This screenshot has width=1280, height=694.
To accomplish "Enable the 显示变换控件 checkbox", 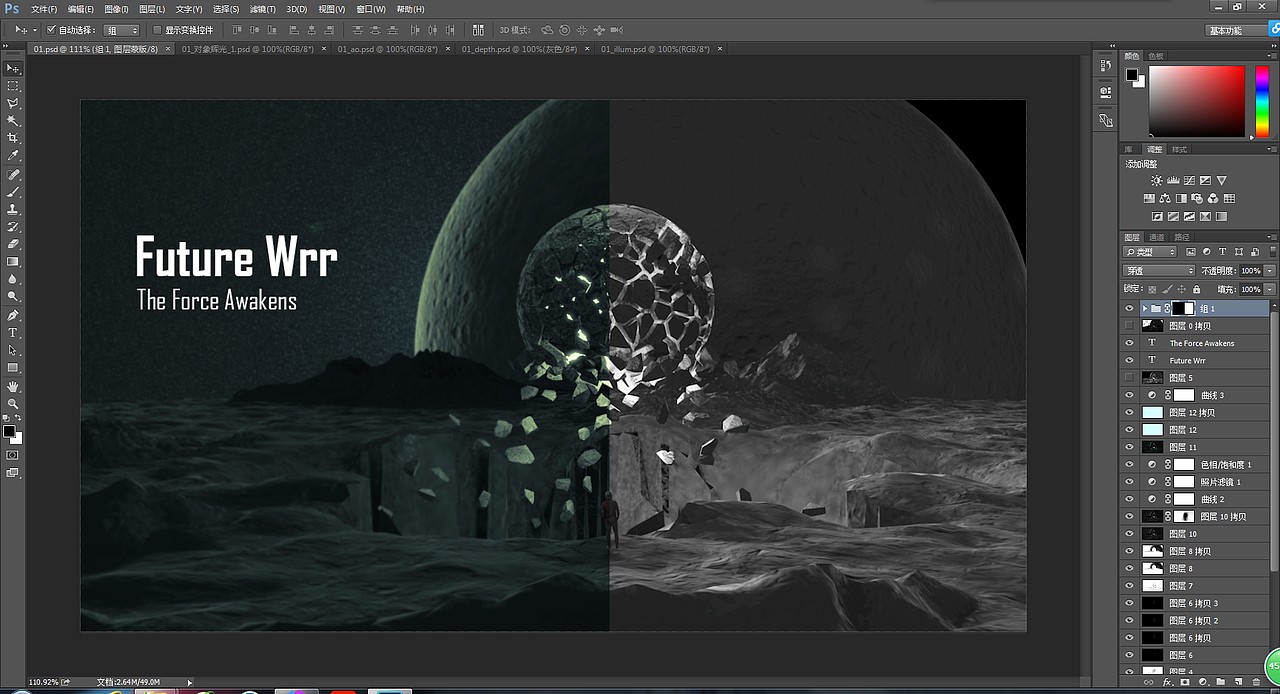I will tap(157, 30).
